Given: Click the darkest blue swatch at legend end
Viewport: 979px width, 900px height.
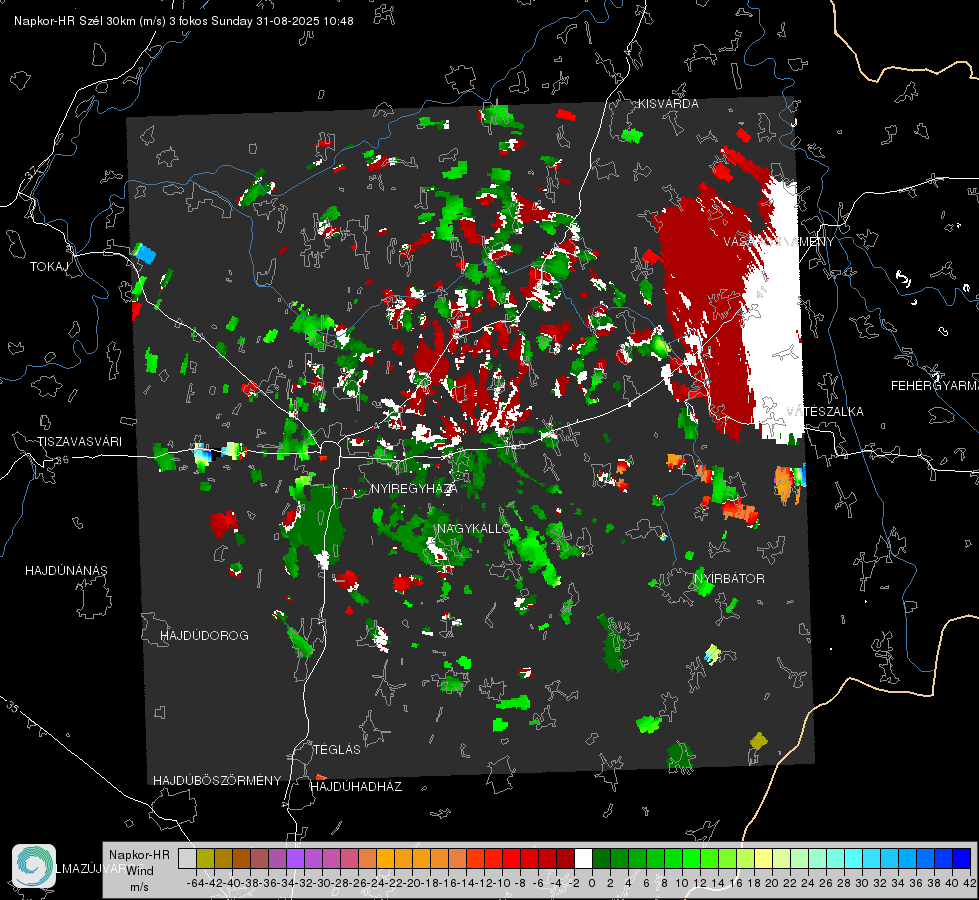Looking at the screenshot, I should [x=962, y=858].
